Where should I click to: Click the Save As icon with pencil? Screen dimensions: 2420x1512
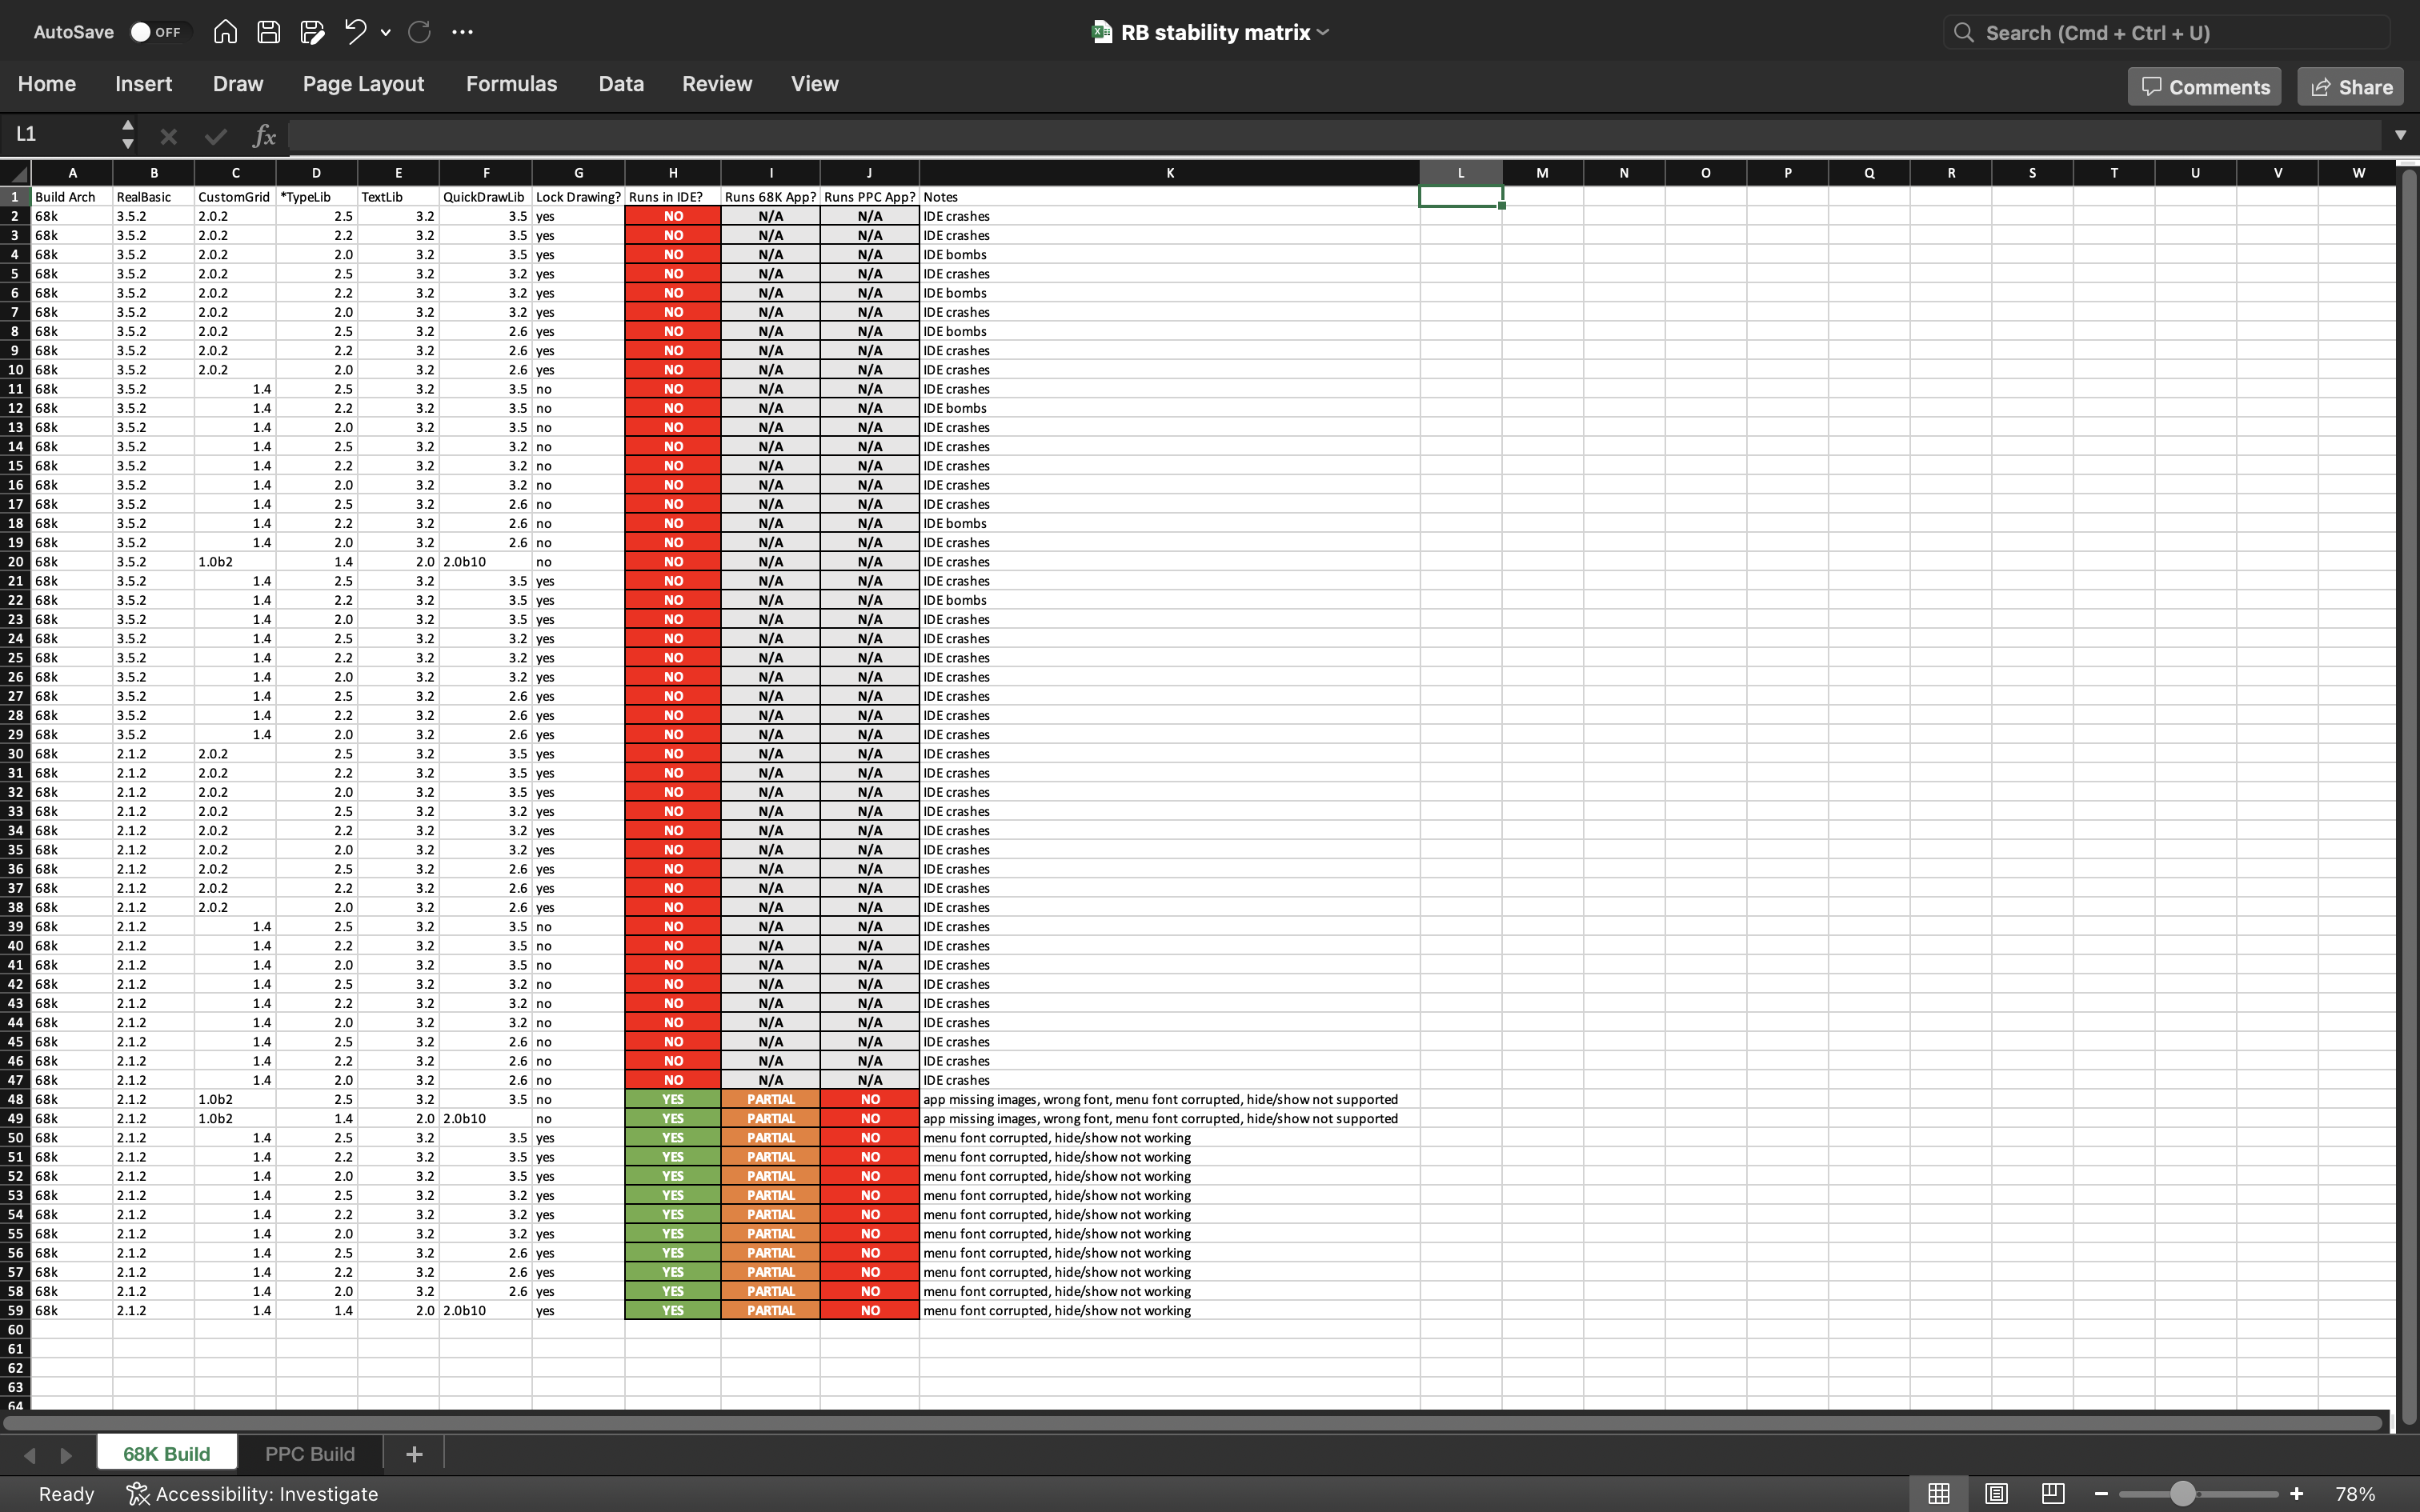[312, 32]
